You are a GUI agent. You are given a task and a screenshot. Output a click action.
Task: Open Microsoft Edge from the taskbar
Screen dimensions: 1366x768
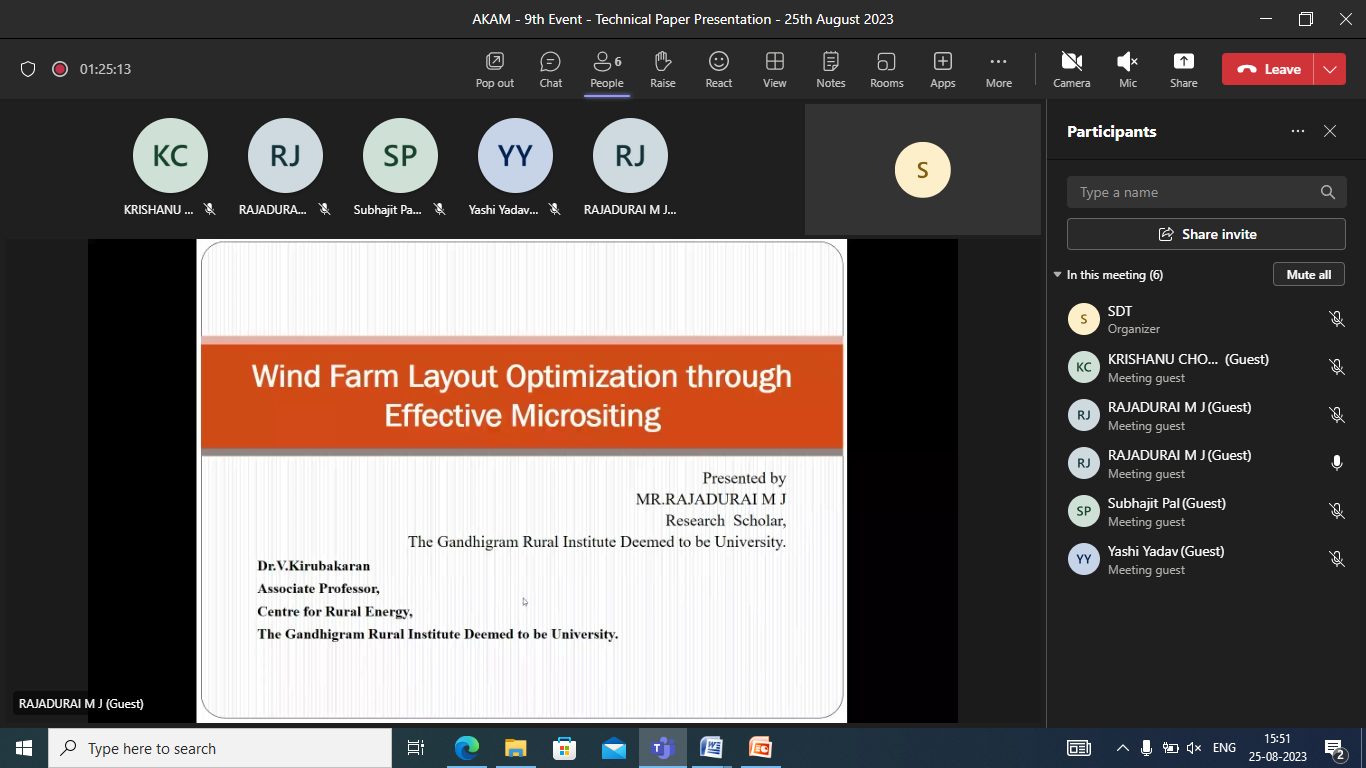(x=467, y=748)
